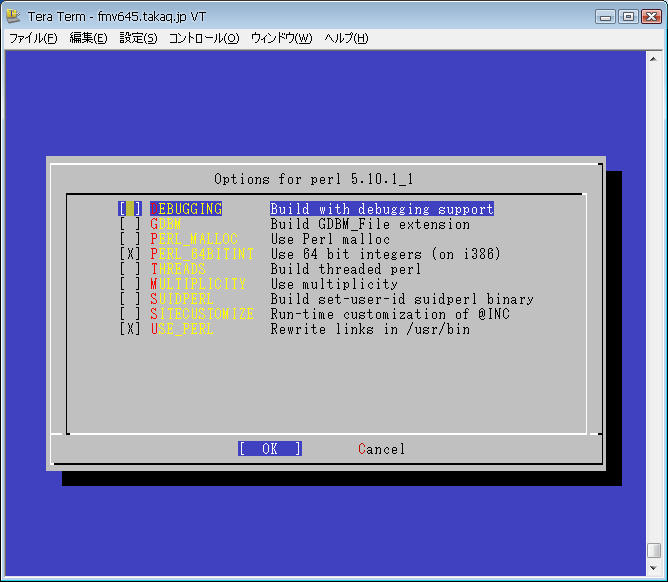
Task: Open the ウィンドウ(W) menu
Action: [282, 38]
